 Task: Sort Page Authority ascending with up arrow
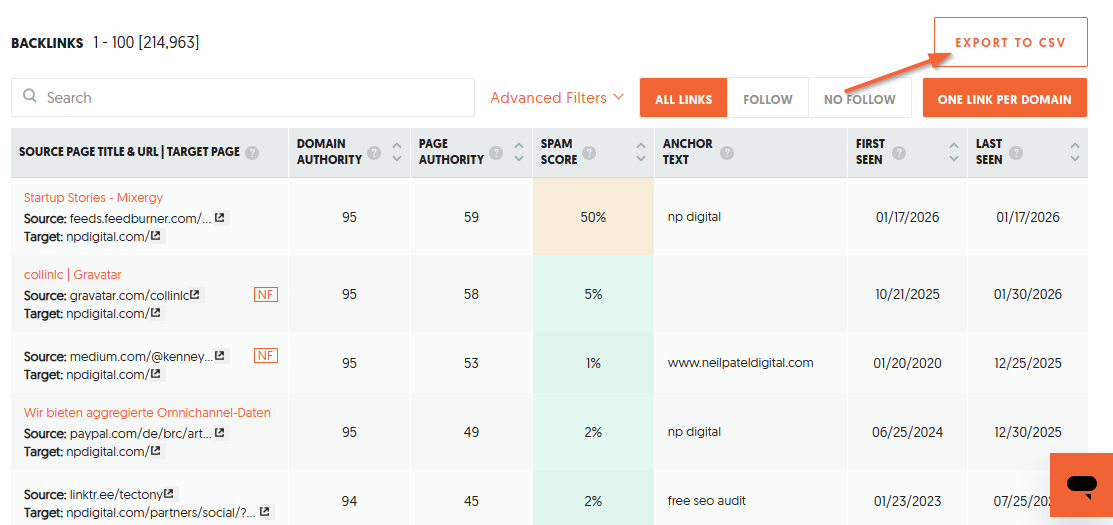(x=520, y=146)
